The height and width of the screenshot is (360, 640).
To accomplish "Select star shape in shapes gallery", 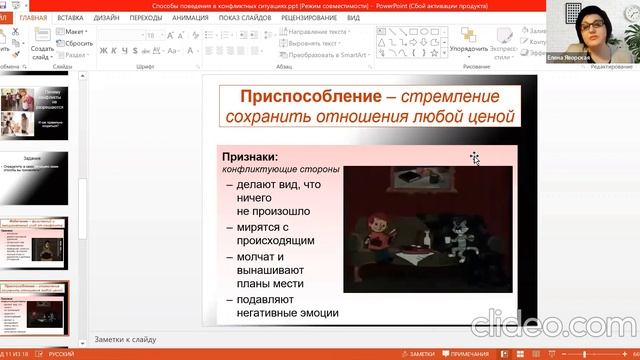I will click(x=434, y=53).
